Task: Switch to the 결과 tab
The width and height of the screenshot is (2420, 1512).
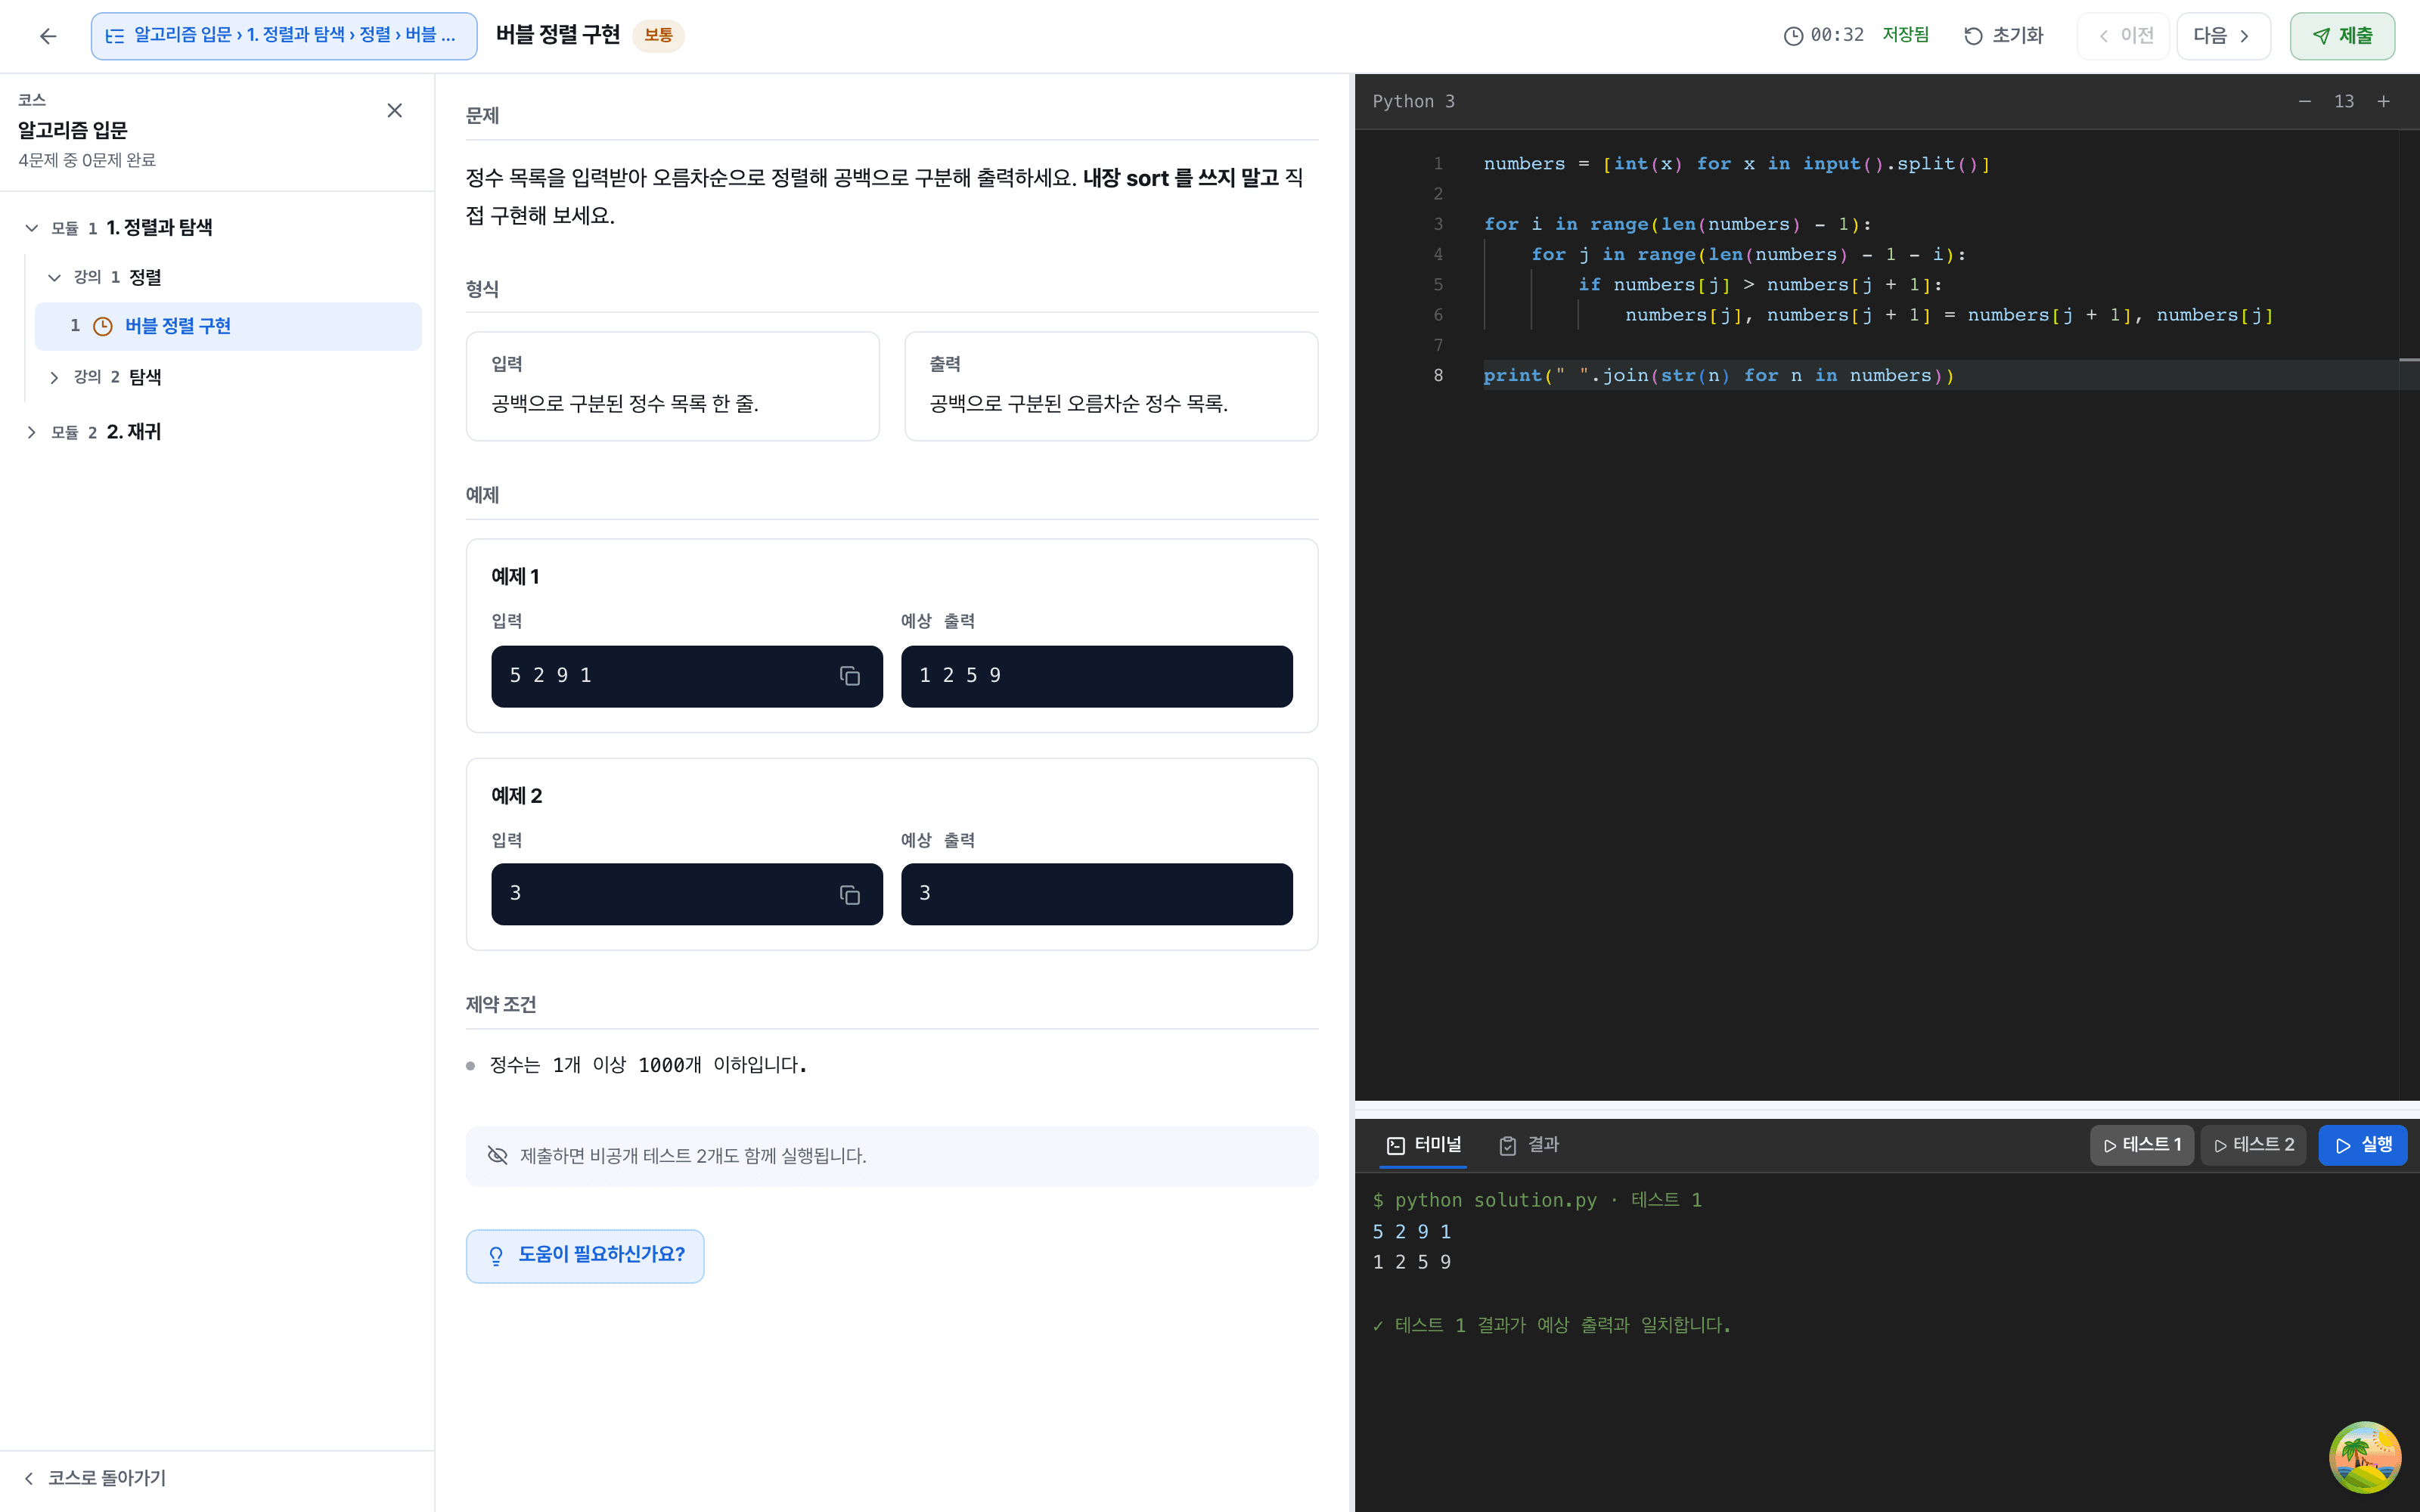Action: pyautogui.click(x=1529, y=1145)
